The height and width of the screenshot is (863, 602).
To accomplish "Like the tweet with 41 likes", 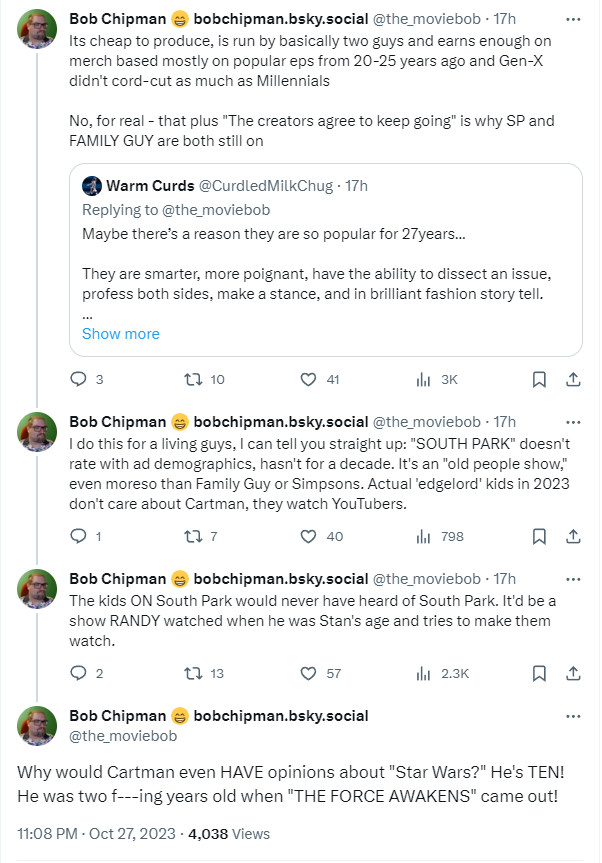I will 309,379.
